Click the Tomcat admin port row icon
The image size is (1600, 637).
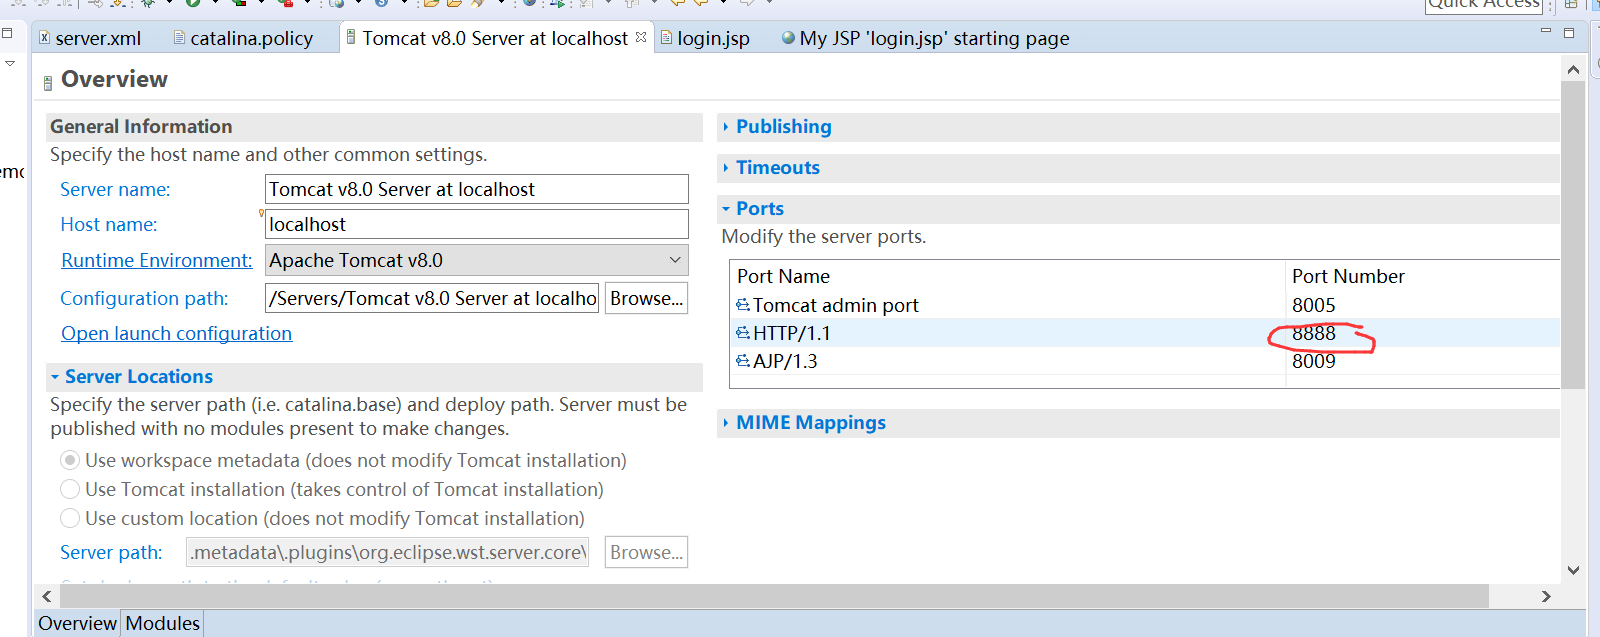pyautogui.click(x=743, y=305)
